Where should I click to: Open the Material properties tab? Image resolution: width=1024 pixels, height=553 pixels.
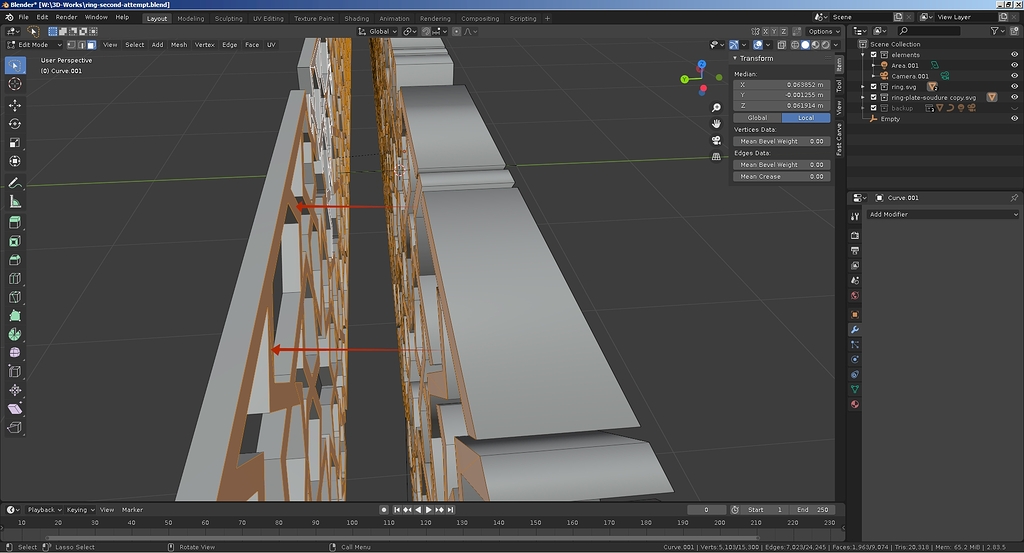coord(855,404)
